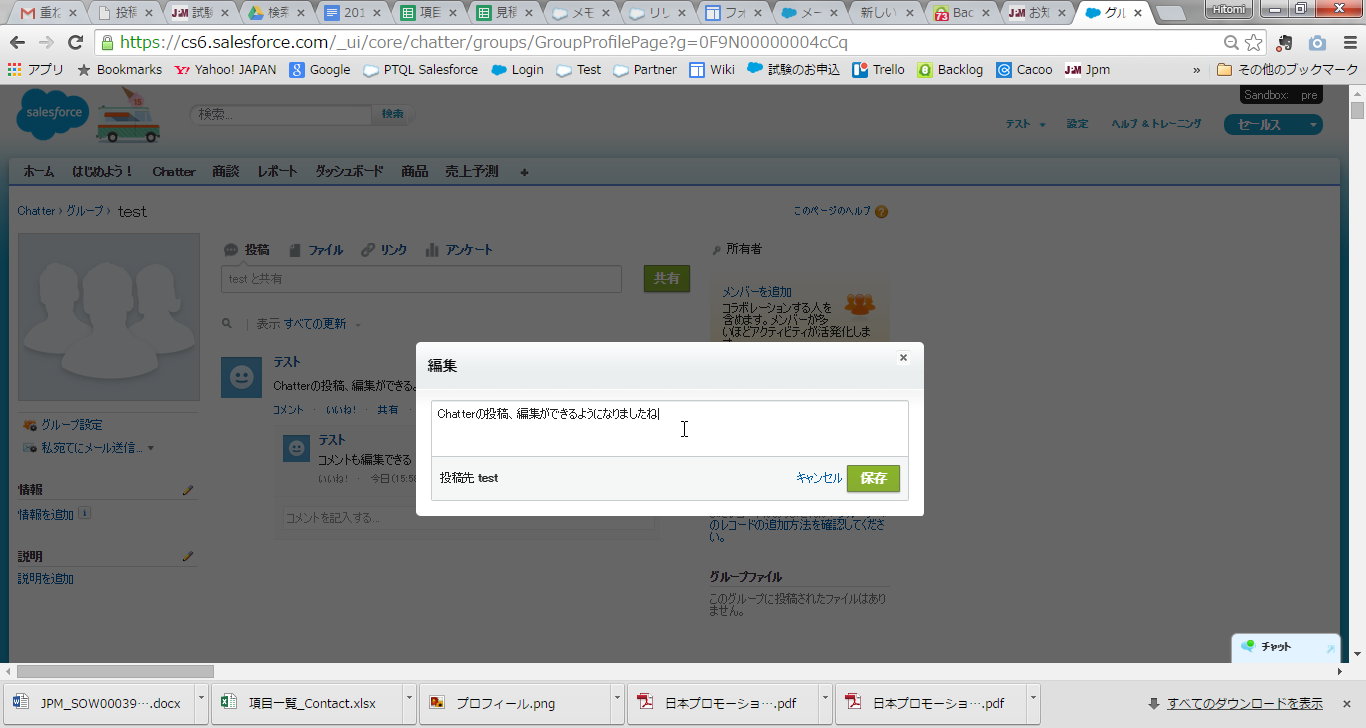Click the plus icon in navigation tabs

coord(525,172)
